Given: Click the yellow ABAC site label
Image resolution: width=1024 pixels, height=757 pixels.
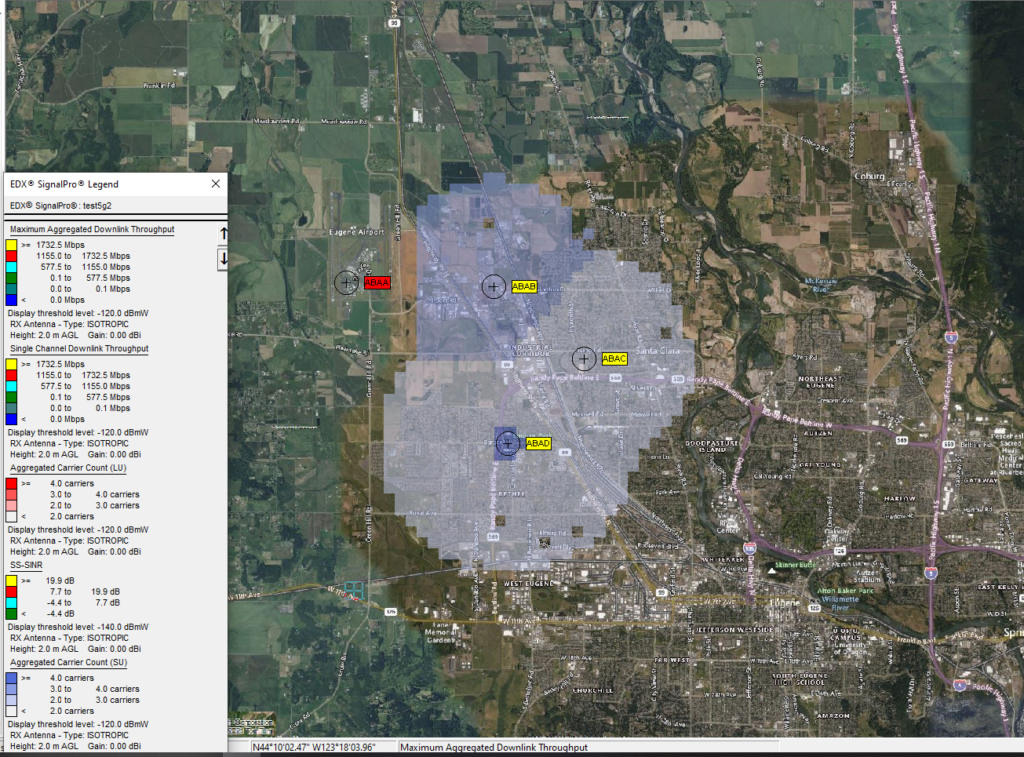Looking at the screenshot, I should 614,358.
